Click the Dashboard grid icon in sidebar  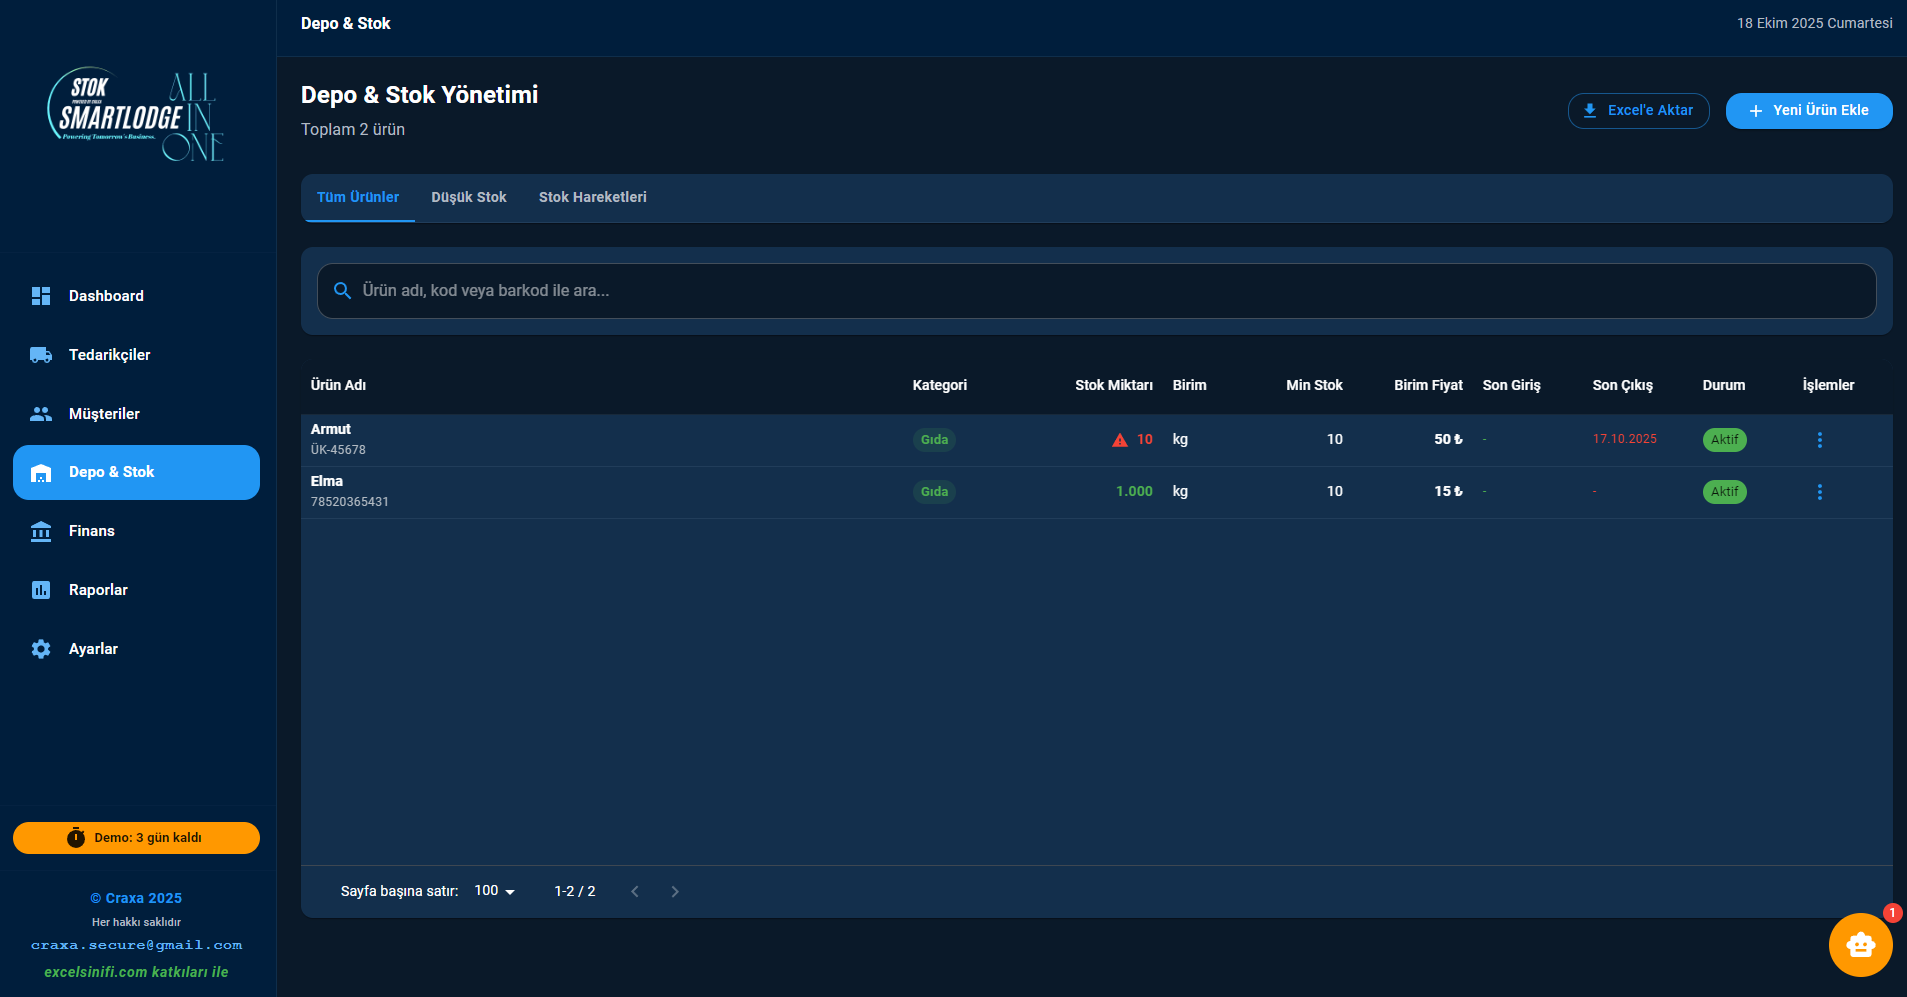pos(41,296)
